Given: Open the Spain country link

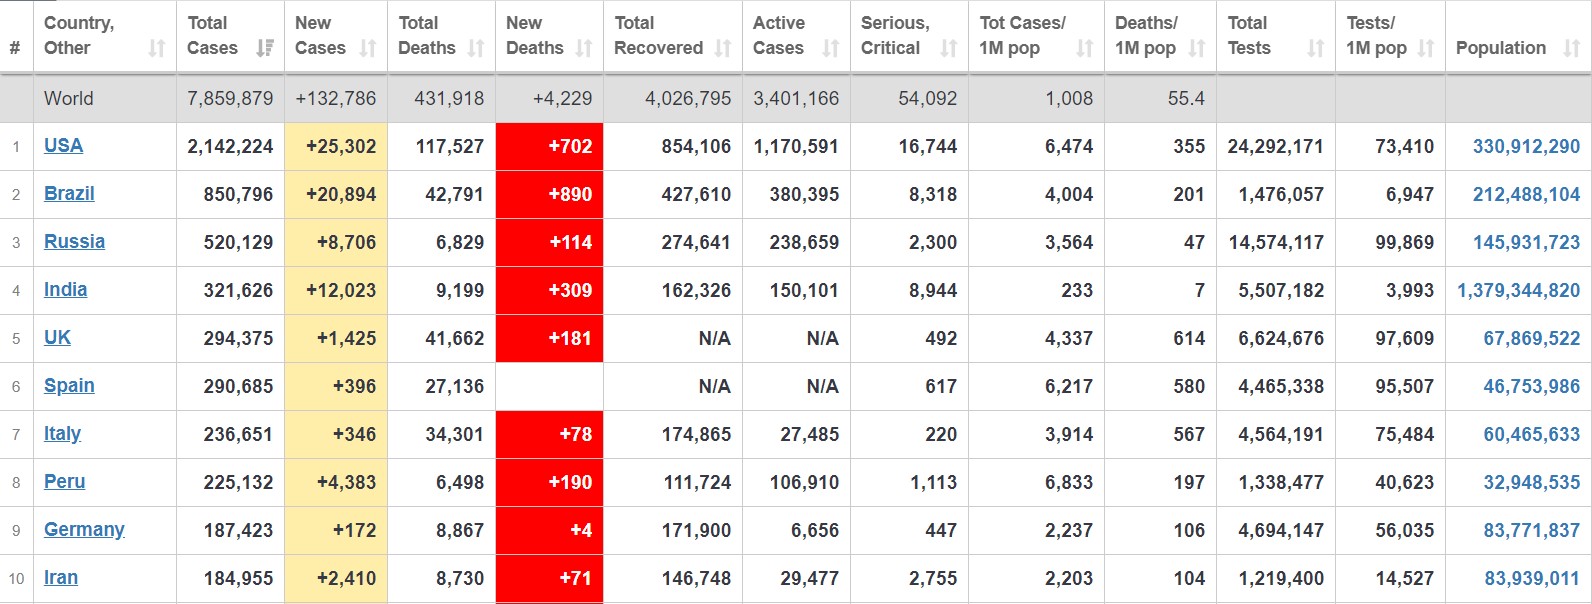Looking at the screenshot, I should 69,386.
